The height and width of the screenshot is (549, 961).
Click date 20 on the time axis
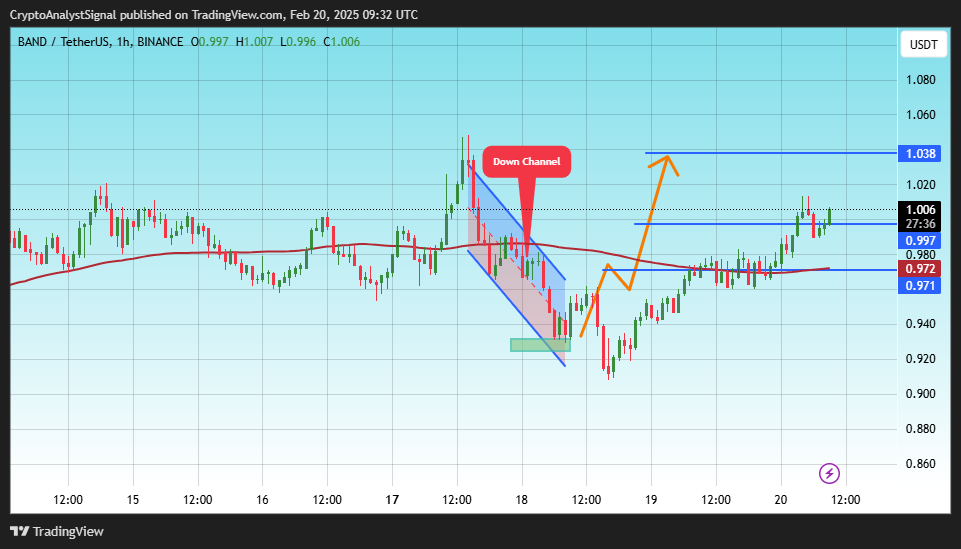click(781, 500)
